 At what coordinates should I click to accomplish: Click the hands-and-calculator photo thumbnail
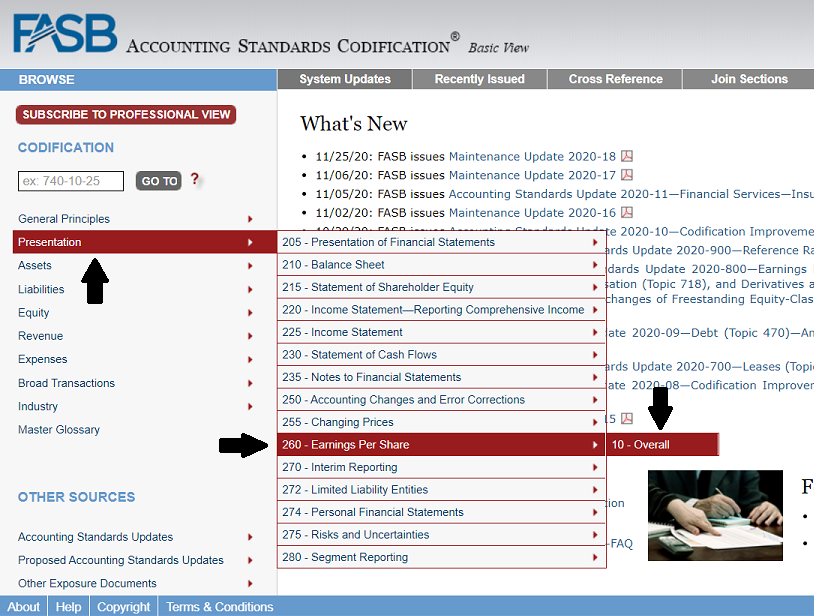[x=715, y=515]
